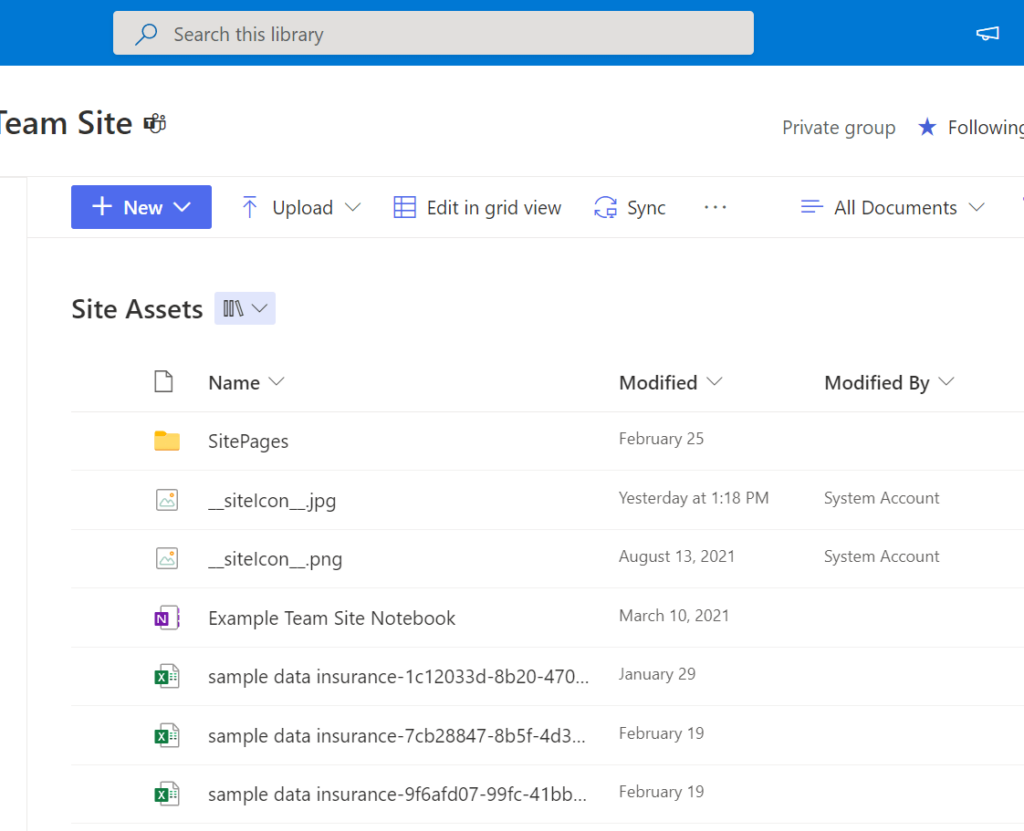Image resolution: width=1024 pixels, height=831 pixels.
Task: Click the Site Assets heading
Action: tap(137, 309)
